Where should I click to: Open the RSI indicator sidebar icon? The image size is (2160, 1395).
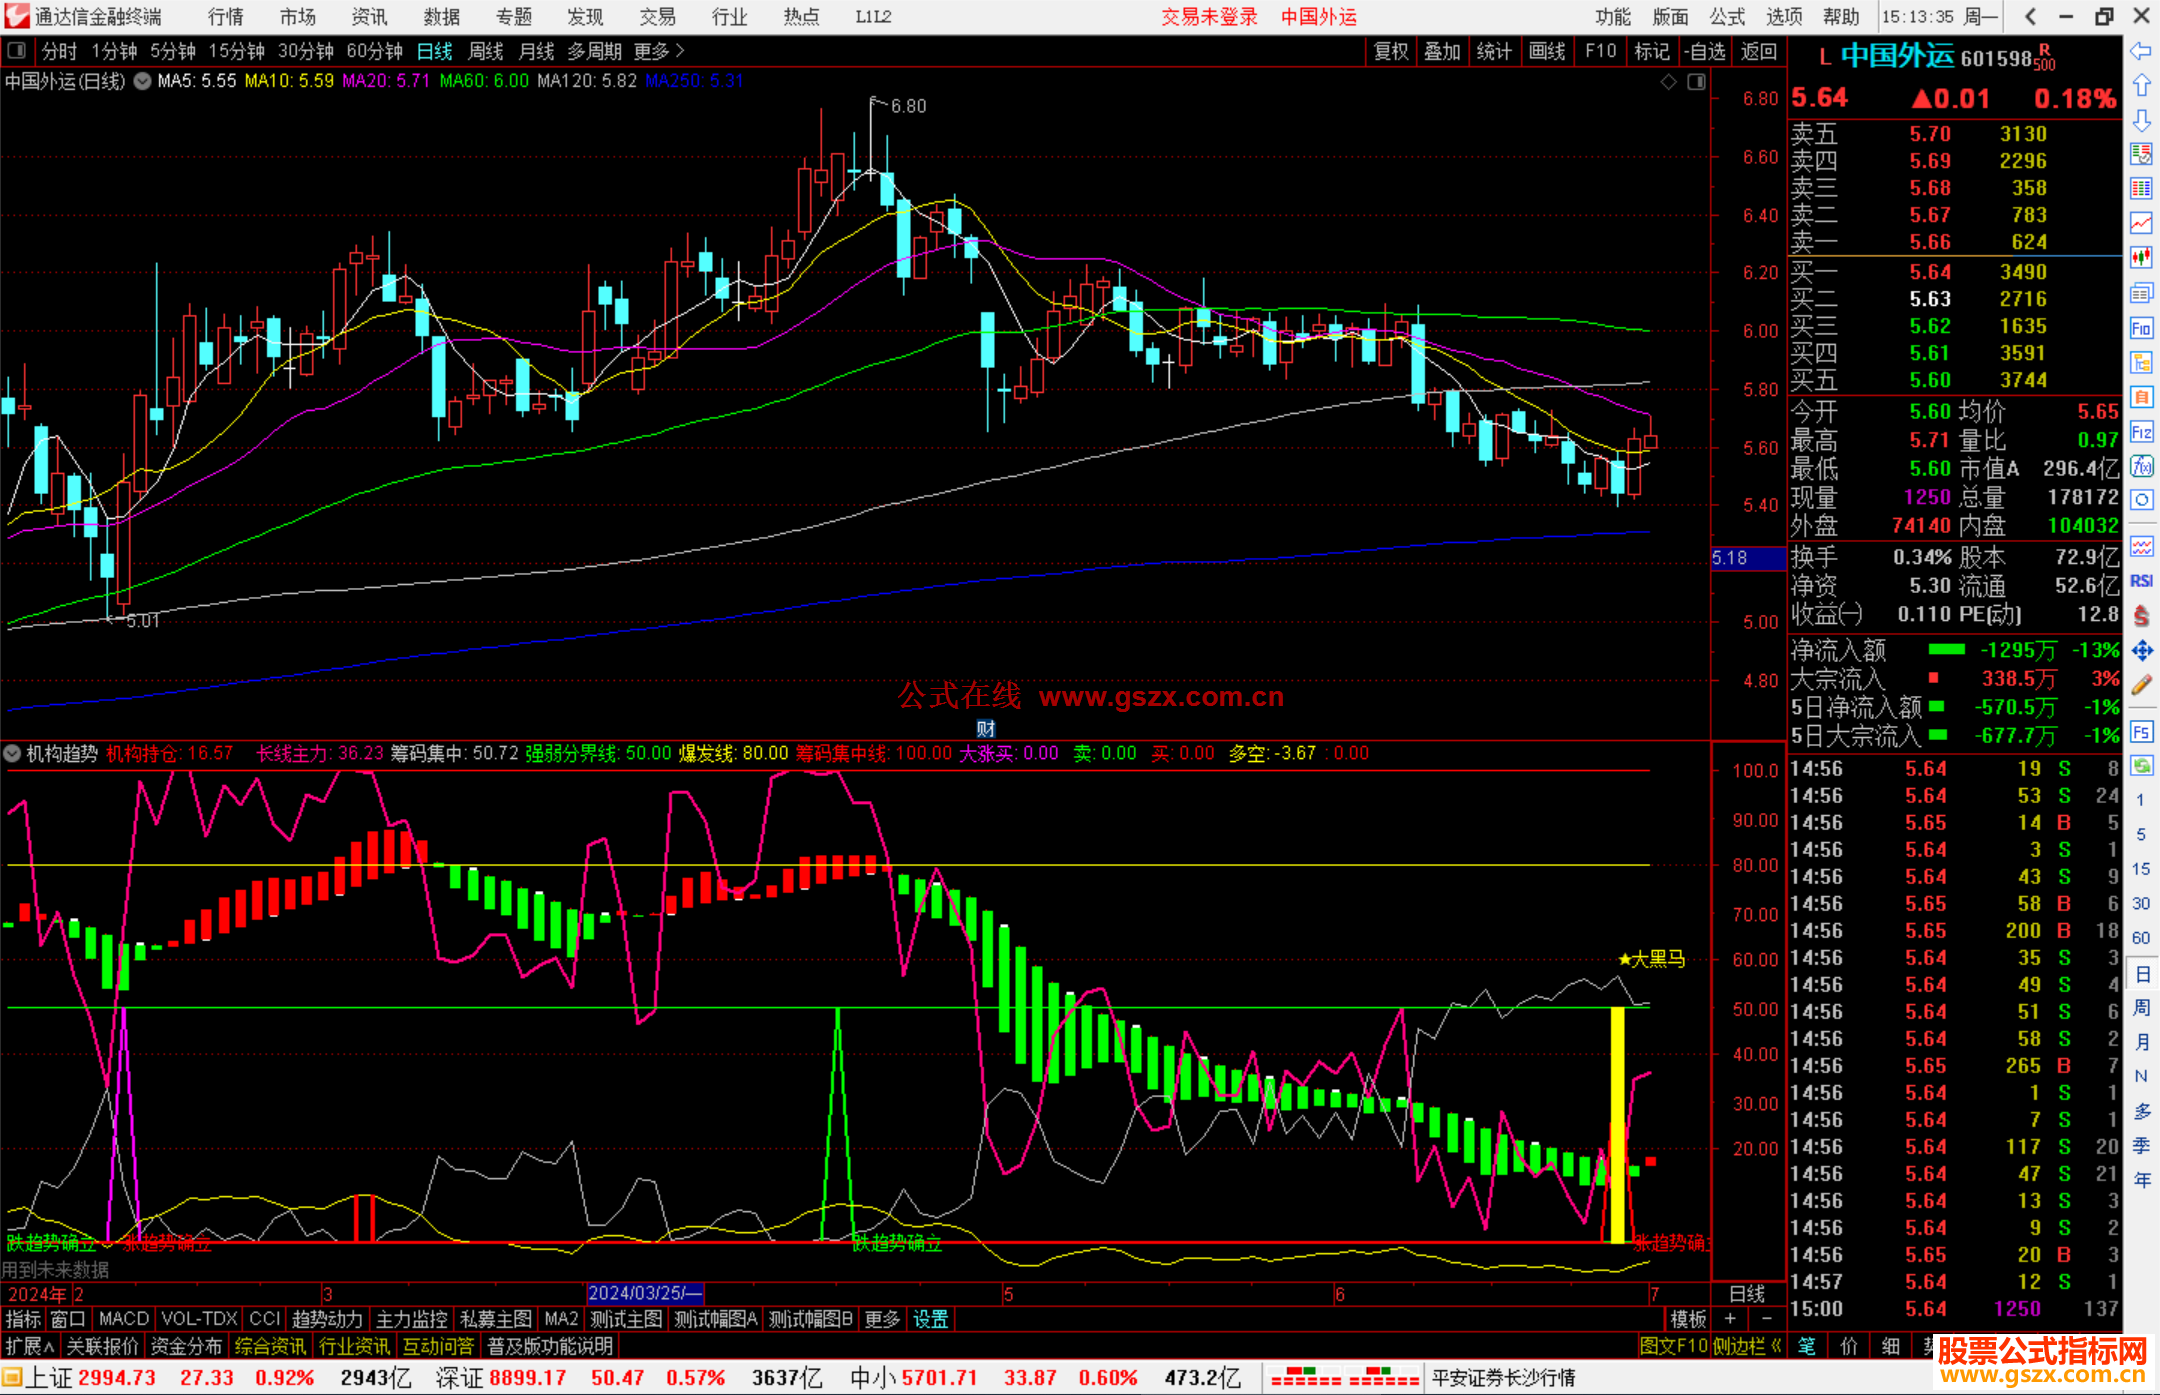[x=2141, y=581]
